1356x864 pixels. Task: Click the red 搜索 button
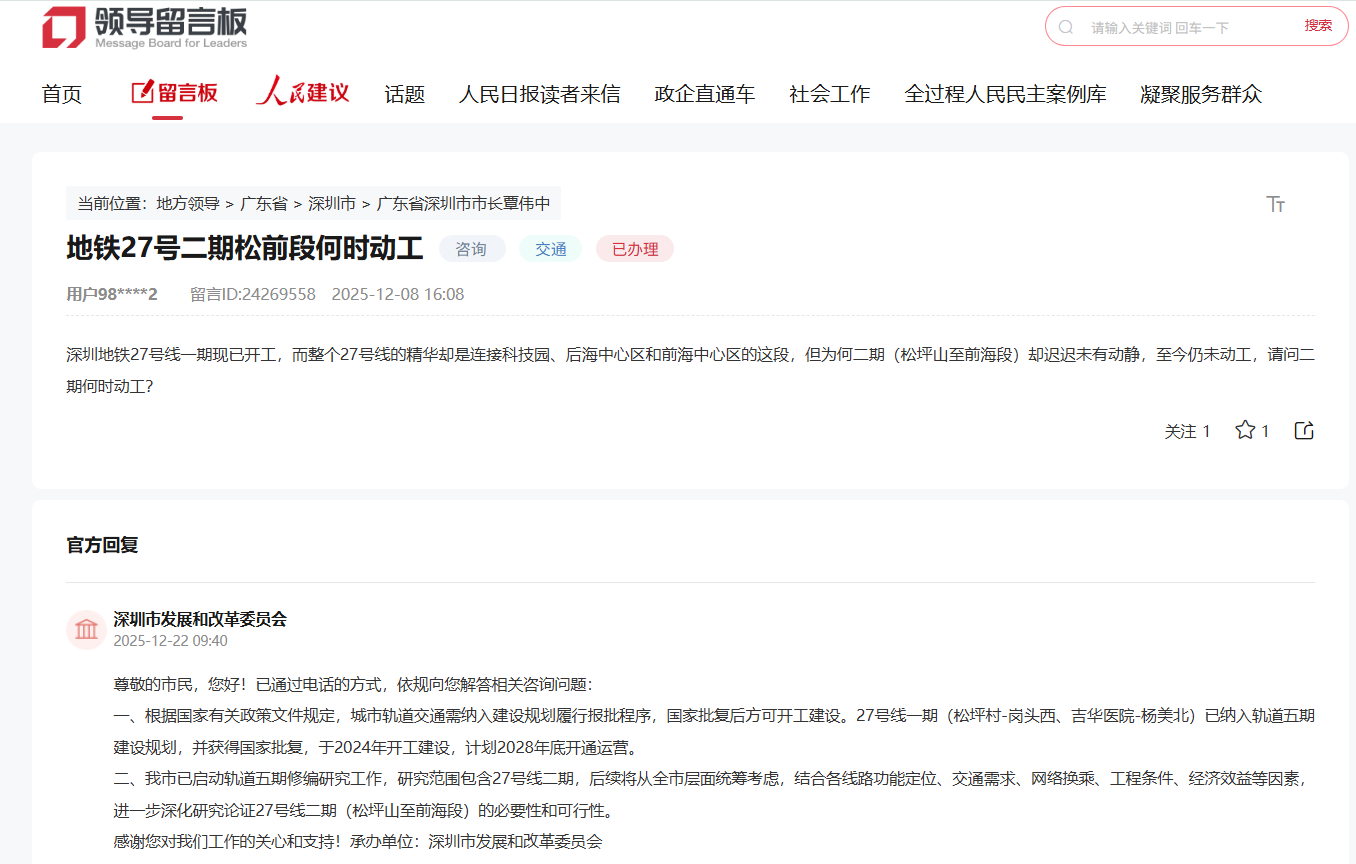tap(1318, 26)
